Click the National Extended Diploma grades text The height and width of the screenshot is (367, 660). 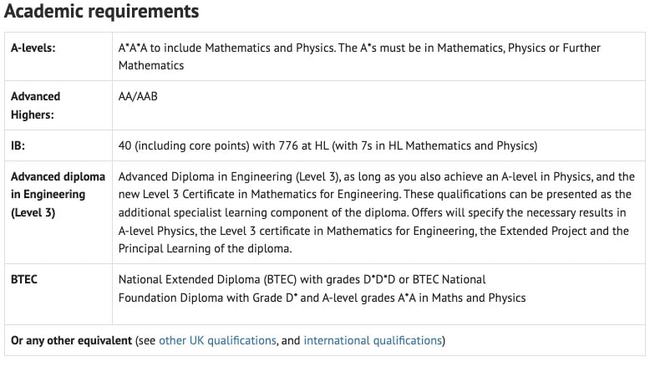tap(302, 279)
